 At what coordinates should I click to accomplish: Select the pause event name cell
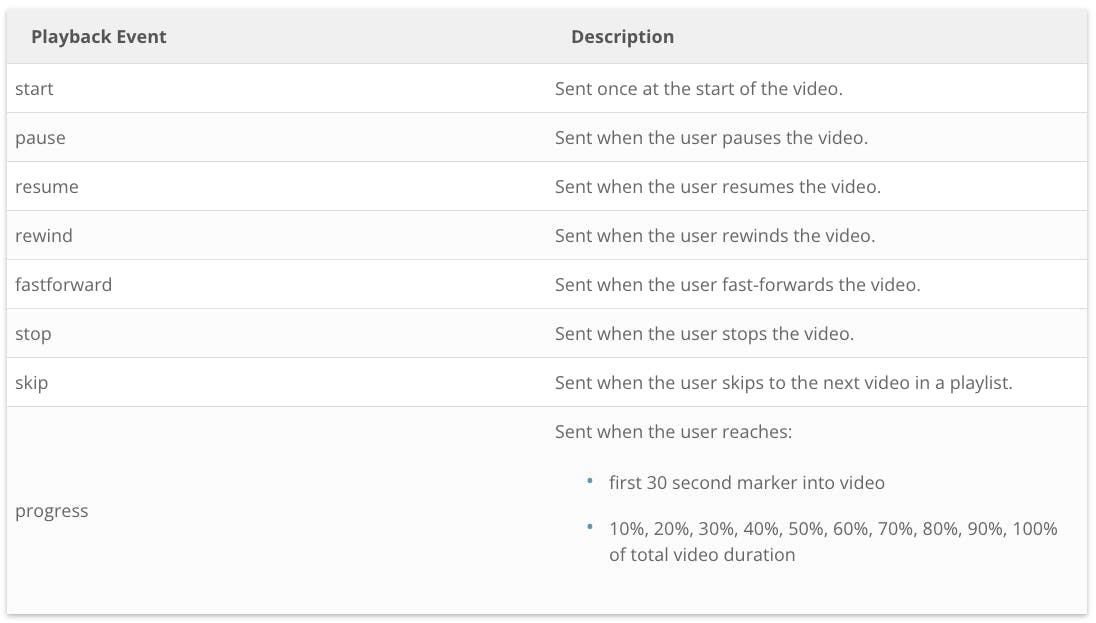click(40, 138)
